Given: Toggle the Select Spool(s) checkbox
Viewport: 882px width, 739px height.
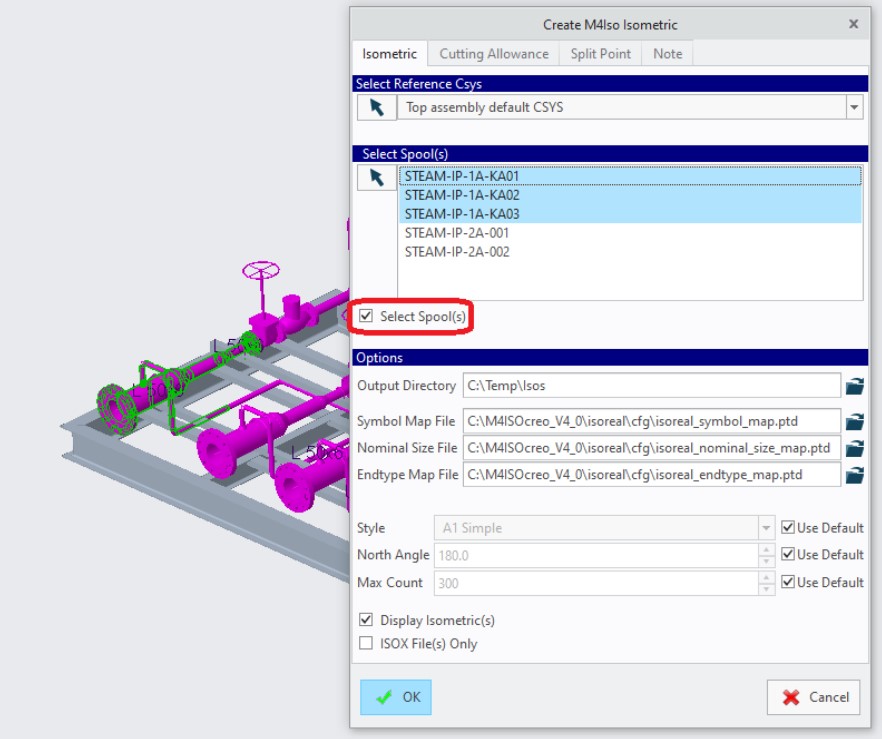Looking at the screenshot, I should click(366, 316).
